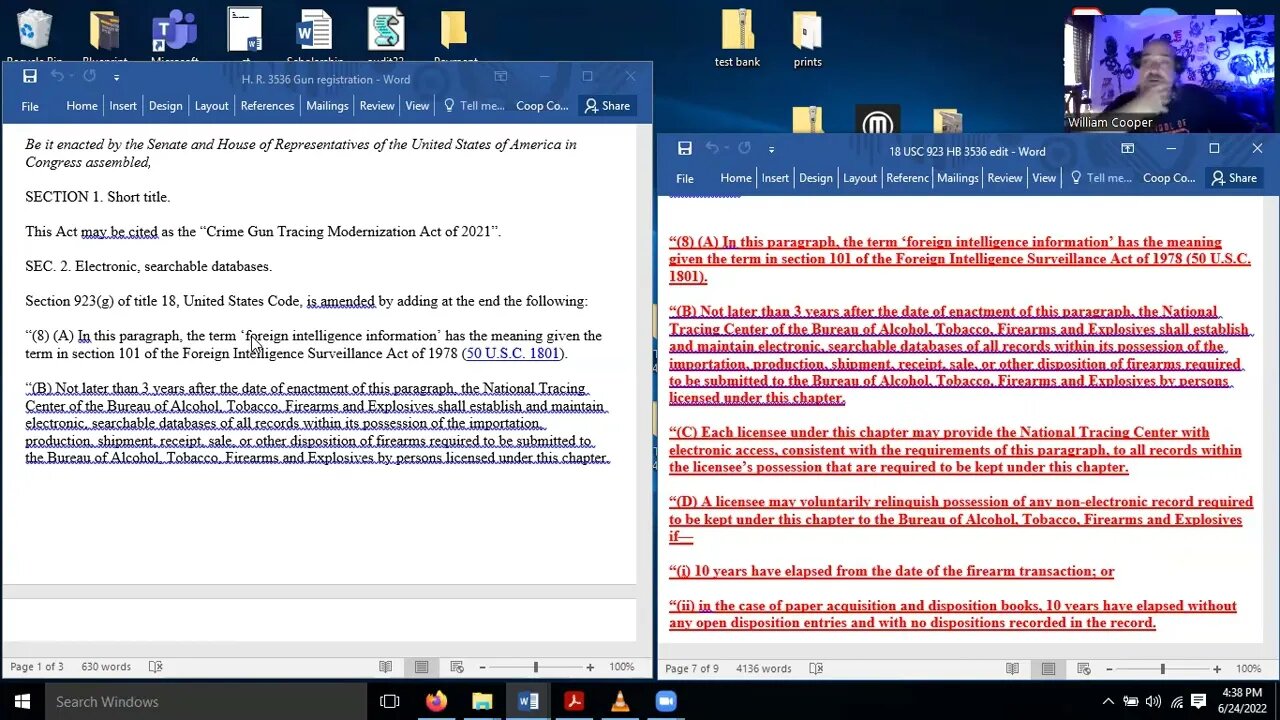Open Task View on the taskbar
This screenshot has width=1280, height=720.
tap(390, 702)
